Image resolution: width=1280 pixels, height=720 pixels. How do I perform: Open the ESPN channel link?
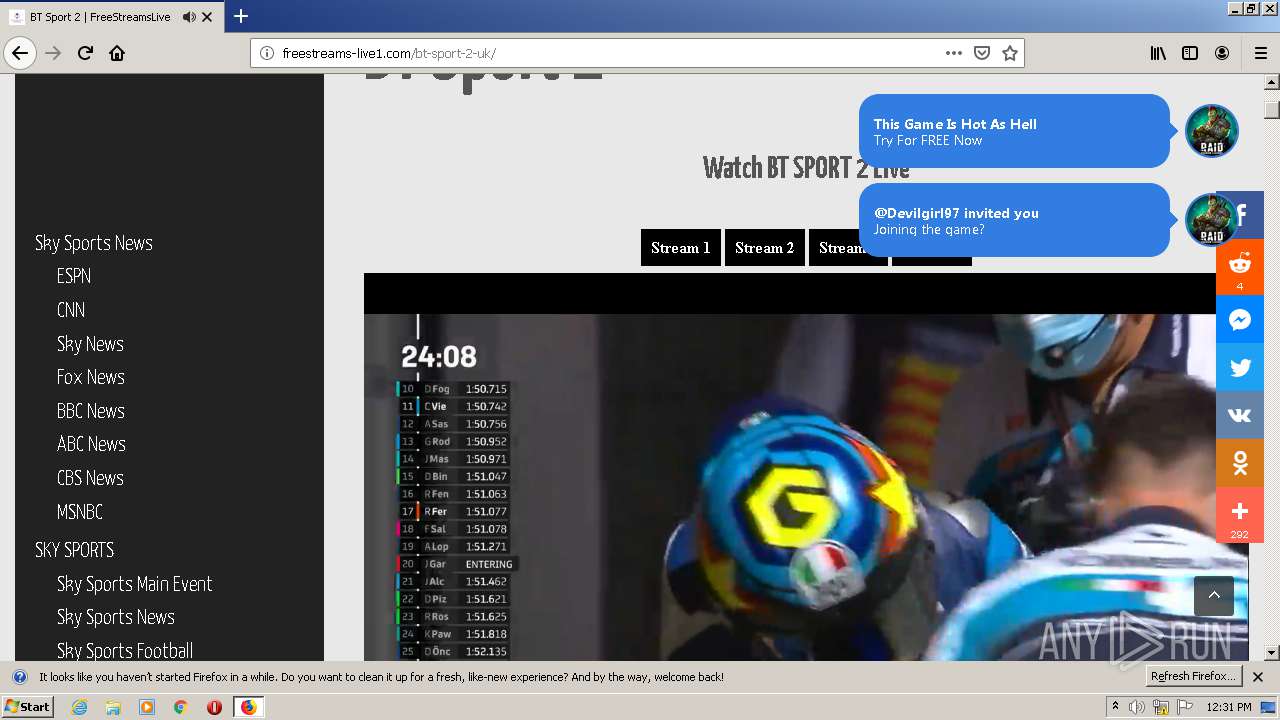click(74, 276)
